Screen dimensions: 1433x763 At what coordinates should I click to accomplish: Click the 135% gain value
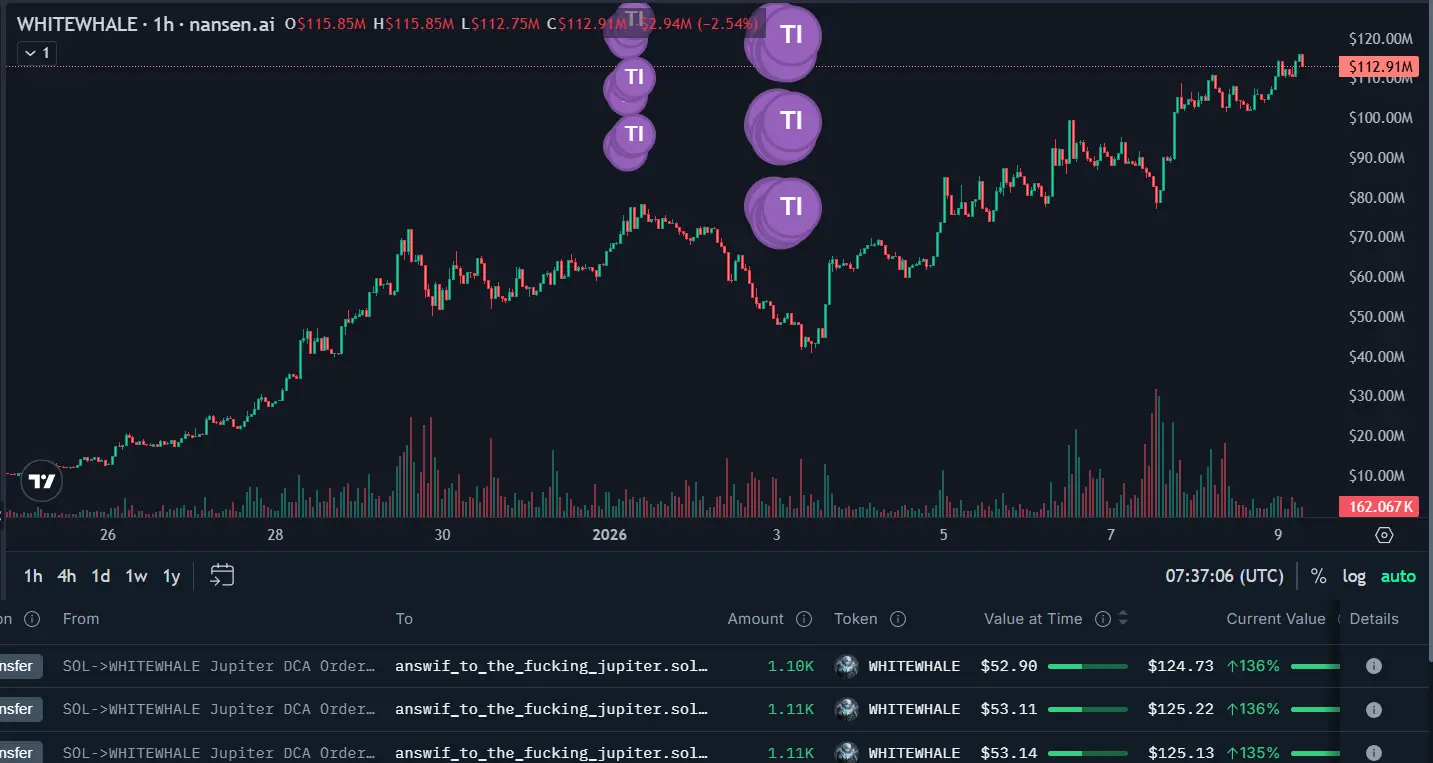(x=1253, y=752)
